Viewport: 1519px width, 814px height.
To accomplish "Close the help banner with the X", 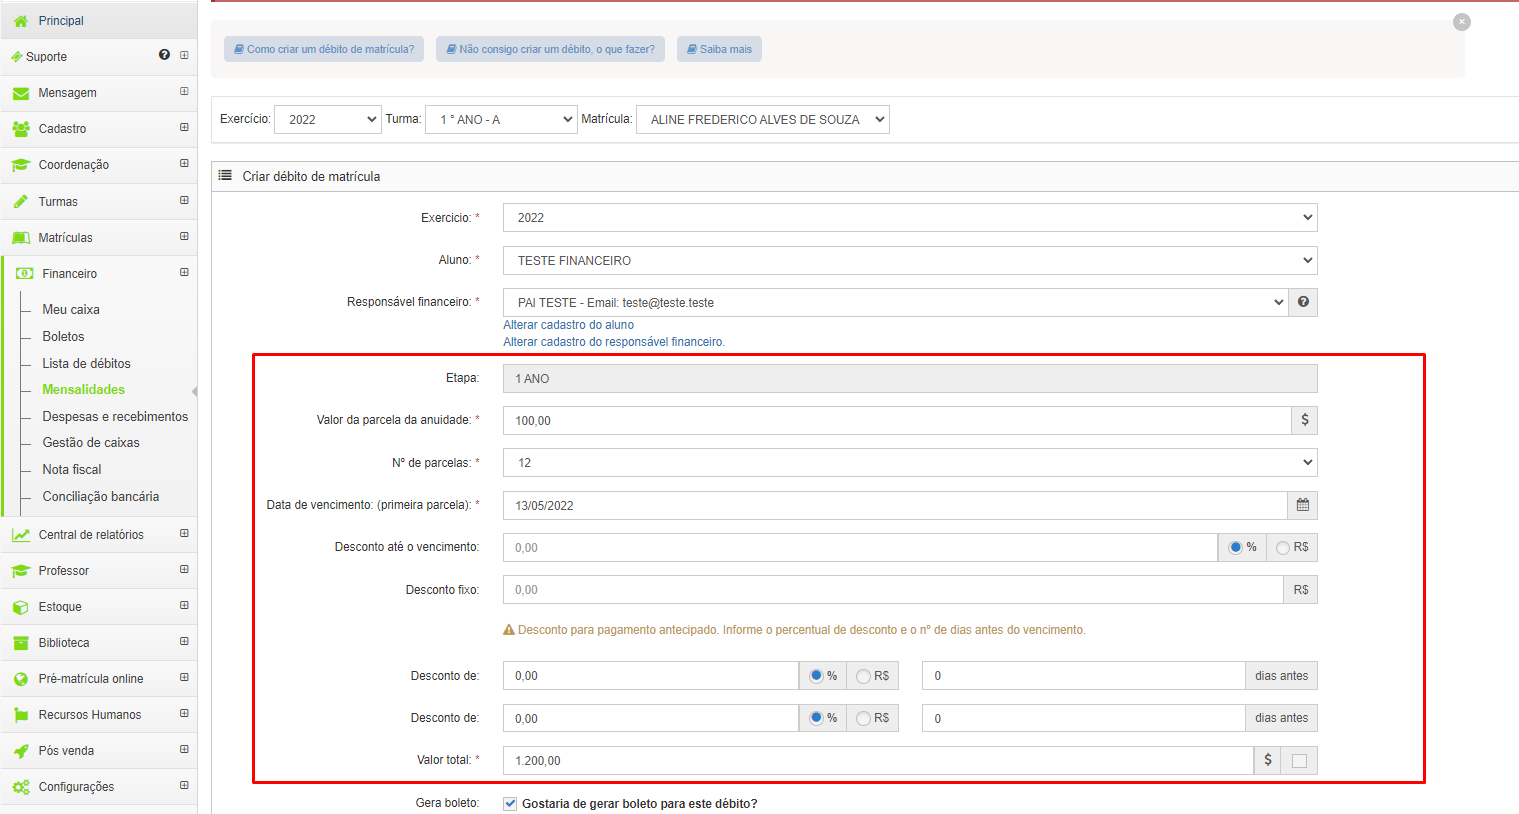I will tap(1462, 21).
